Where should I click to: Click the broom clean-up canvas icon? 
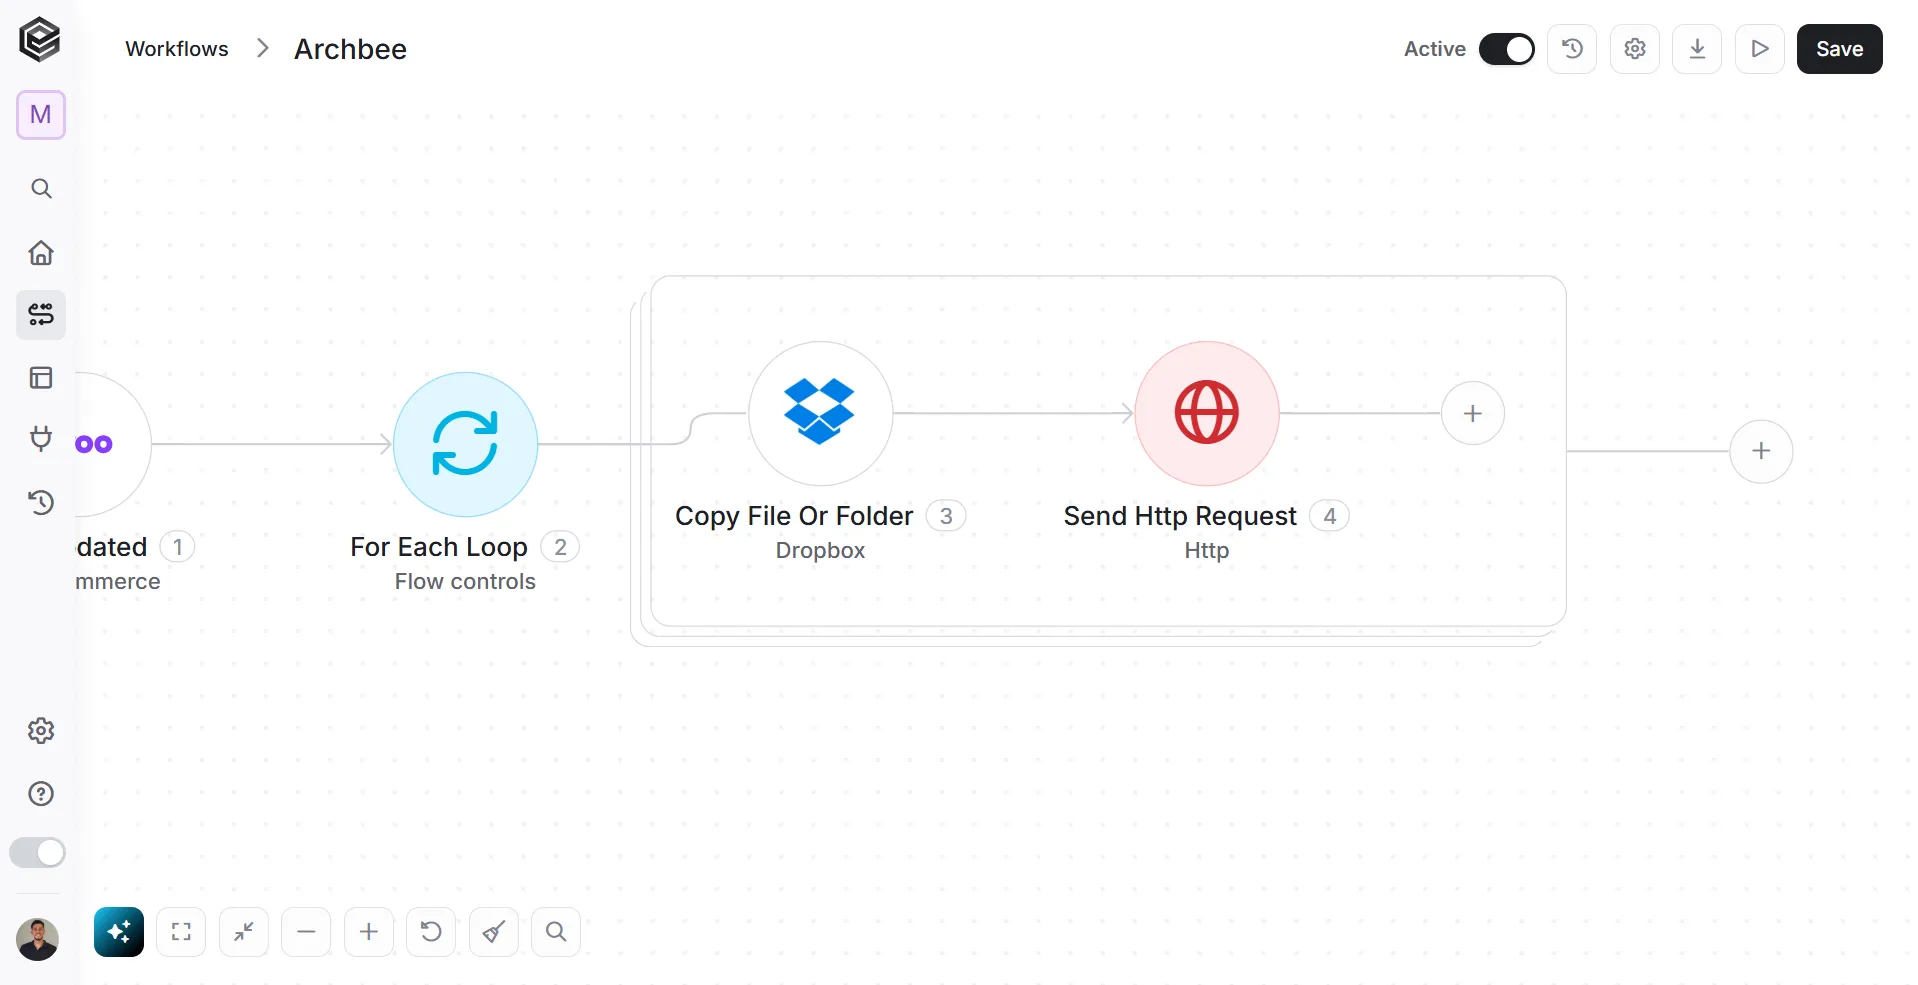coord(494,932)
